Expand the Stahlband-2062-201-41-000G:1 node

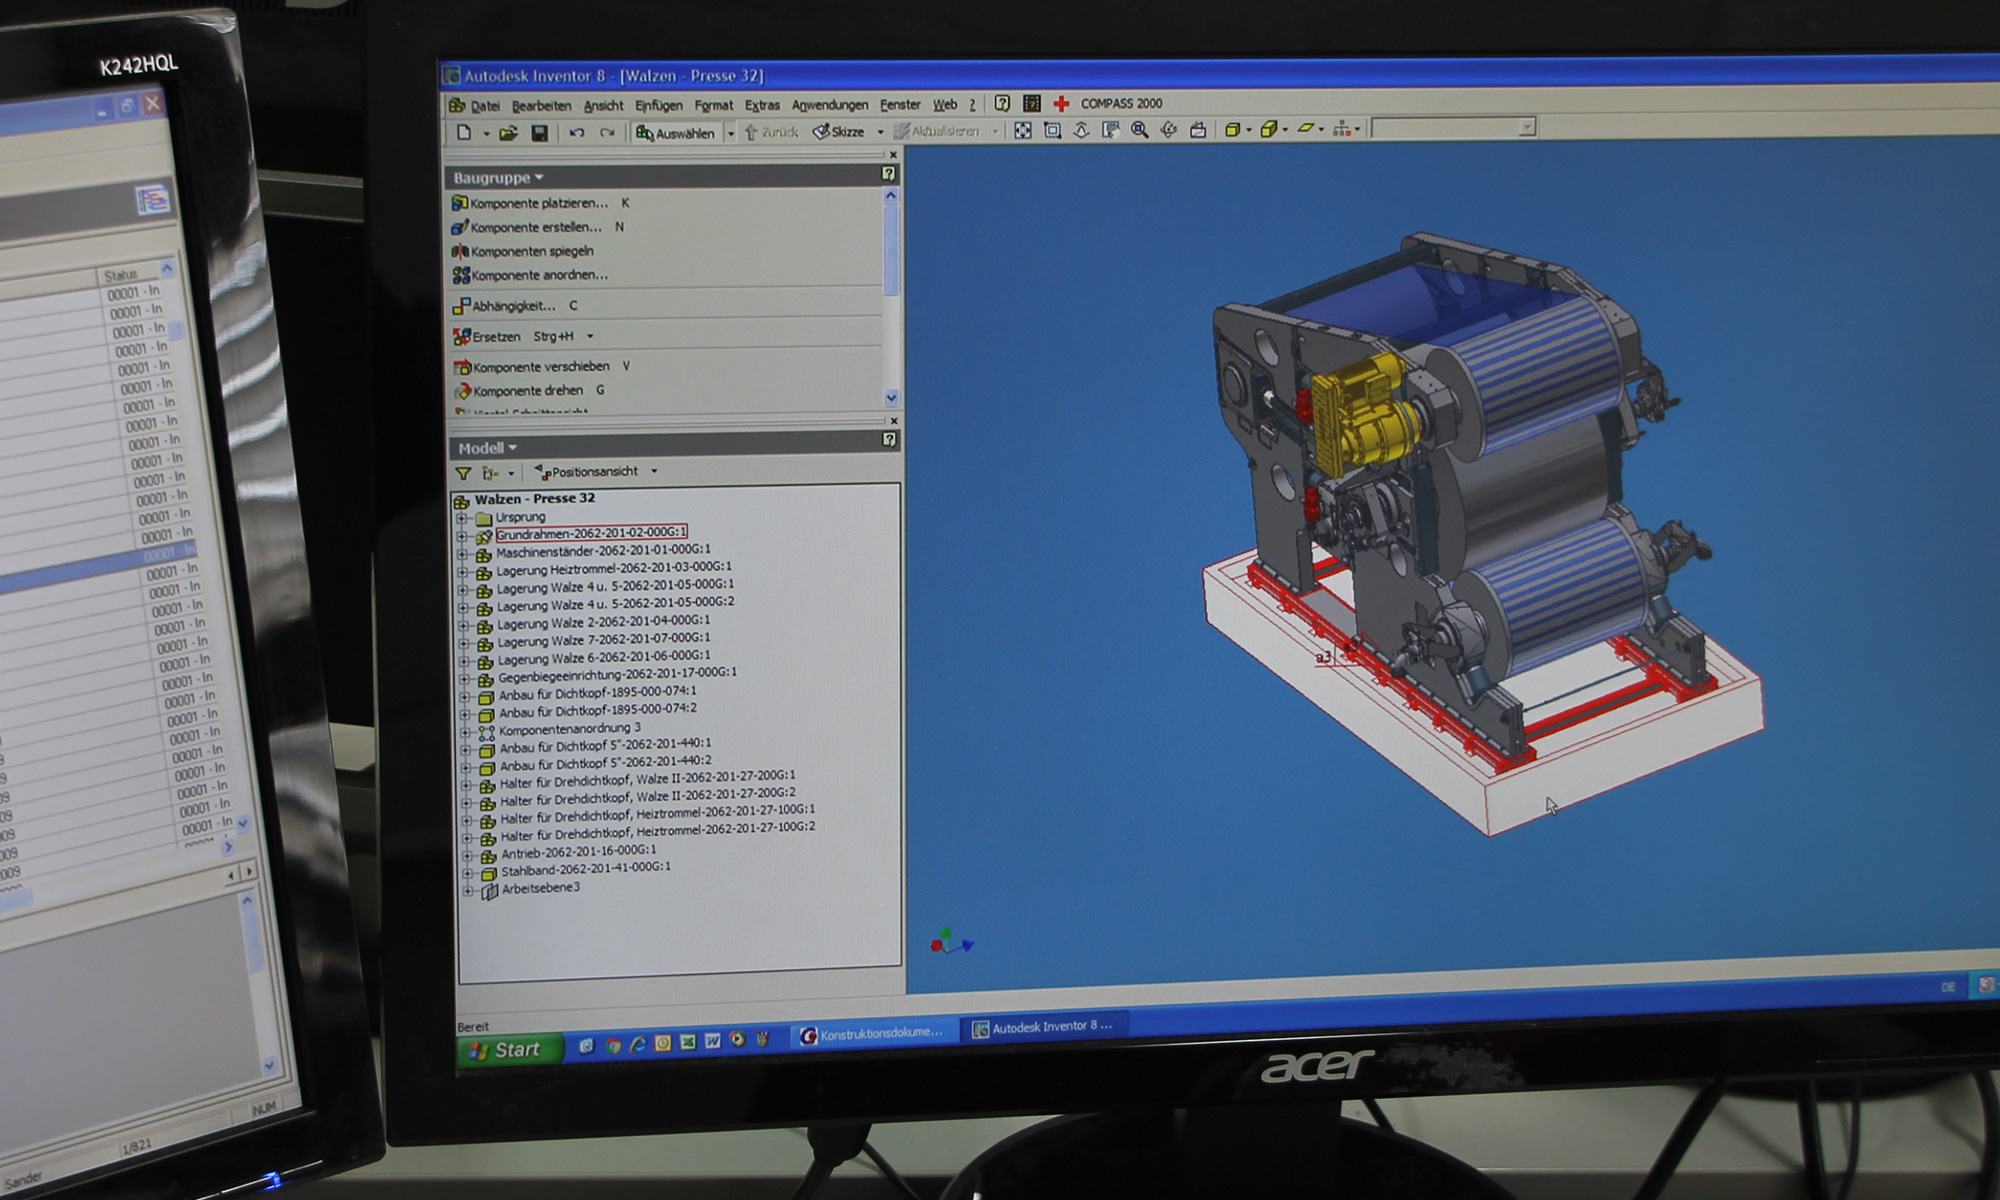click(x=468, y=873)
